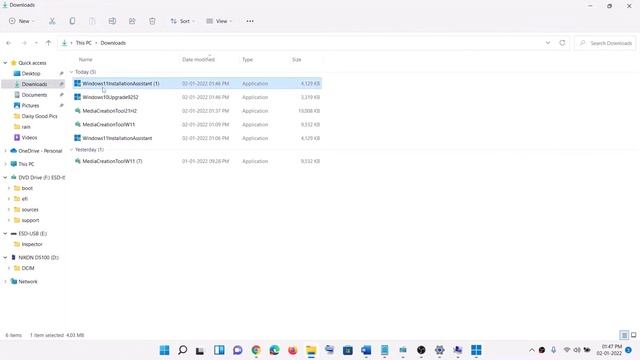The image size is (640, 360).
Task: Expand the Network node
Action: tap(5, 282)
